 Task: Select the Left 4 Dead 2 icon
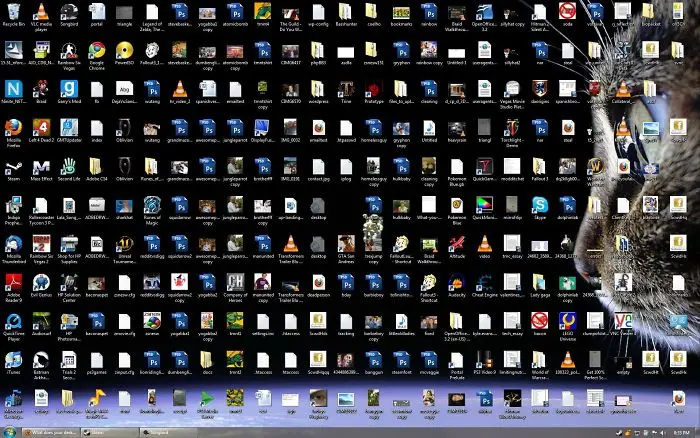(42, 128)
